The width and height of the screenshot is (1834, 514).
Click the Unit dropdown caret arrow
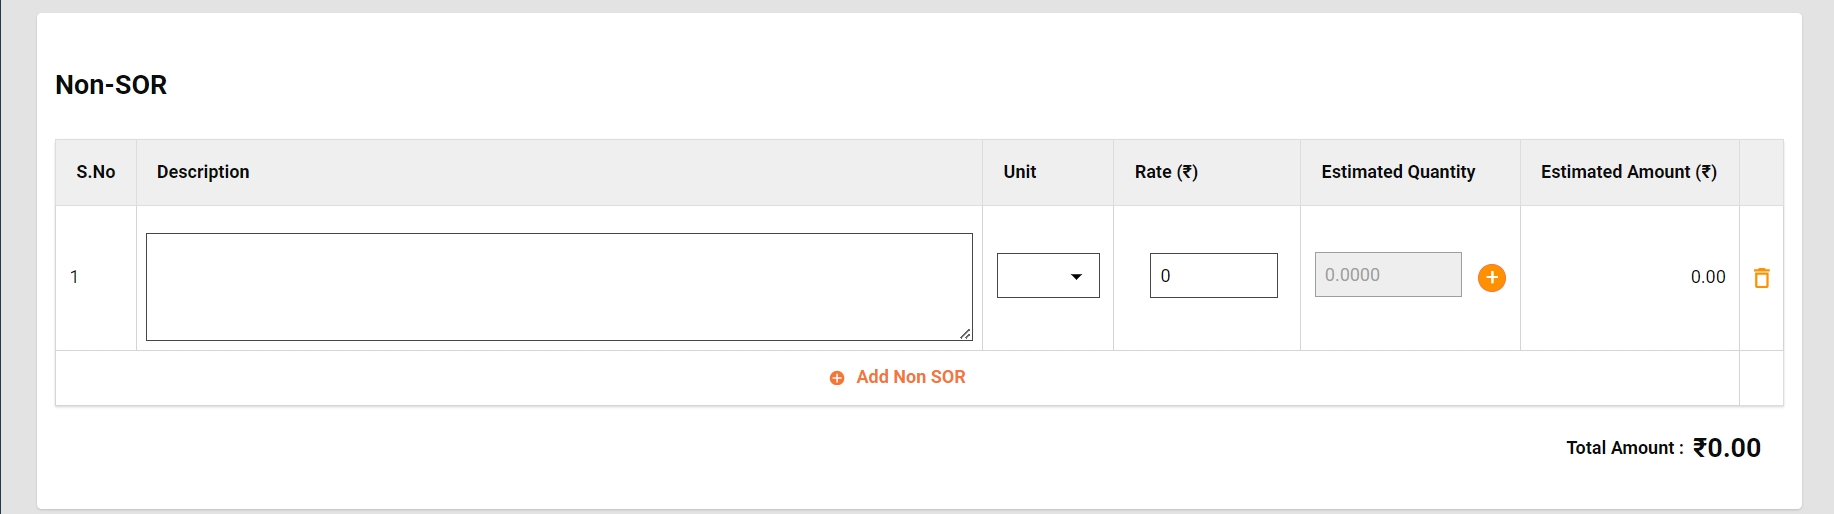[x=1076, y=276]
